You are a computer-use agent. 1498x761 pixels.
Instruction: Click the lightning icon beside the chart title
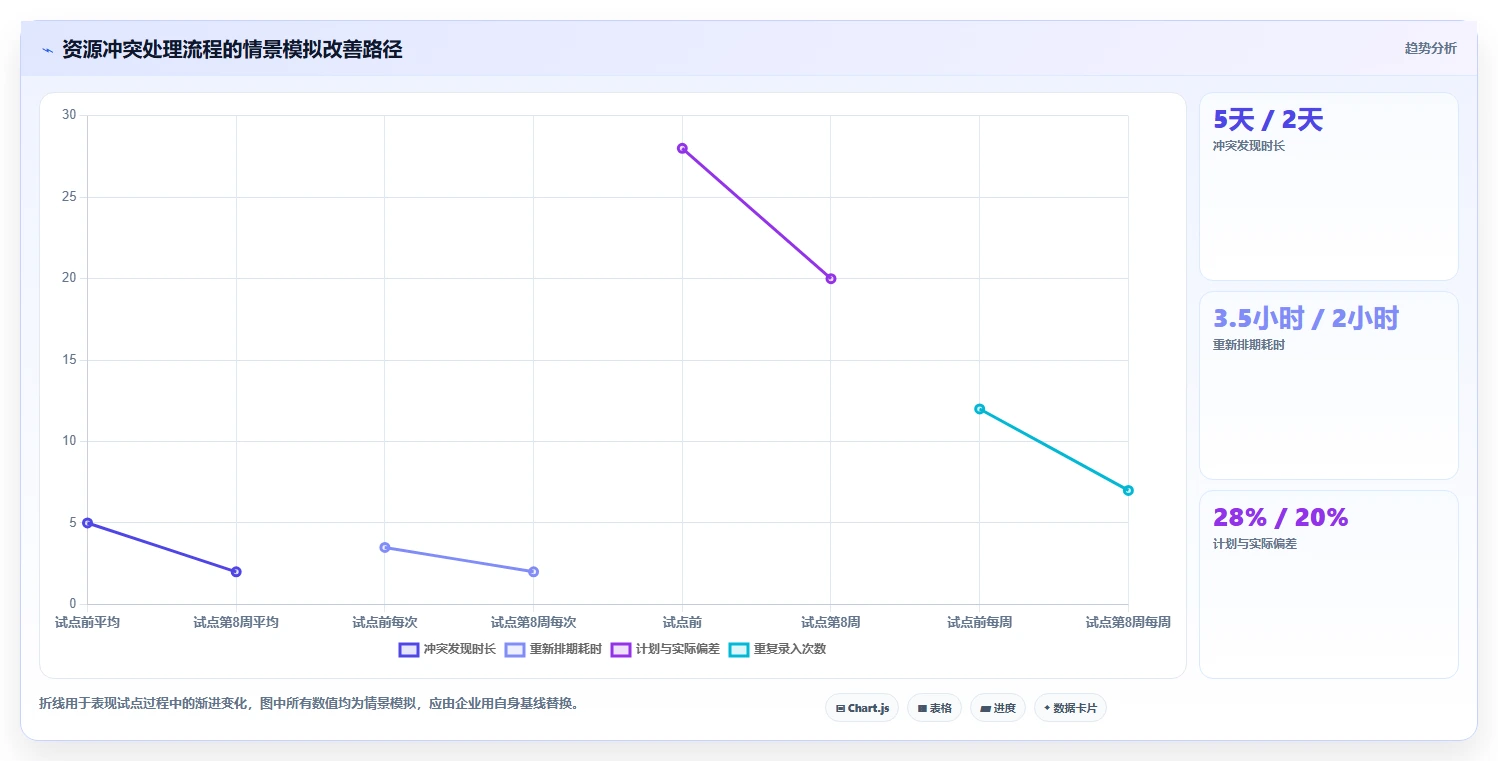click(47, 50)
